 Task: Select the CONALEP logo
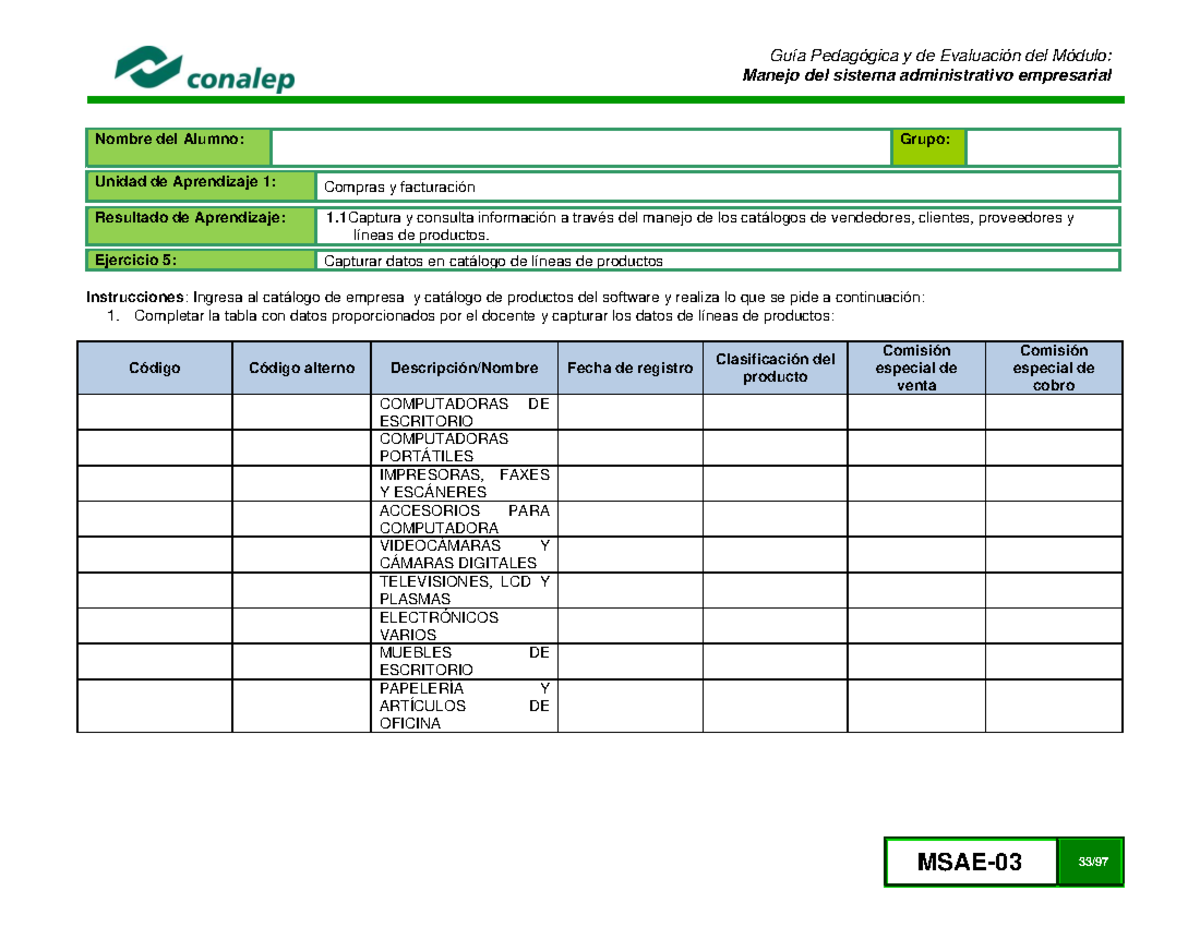click(x=206, y=68)
